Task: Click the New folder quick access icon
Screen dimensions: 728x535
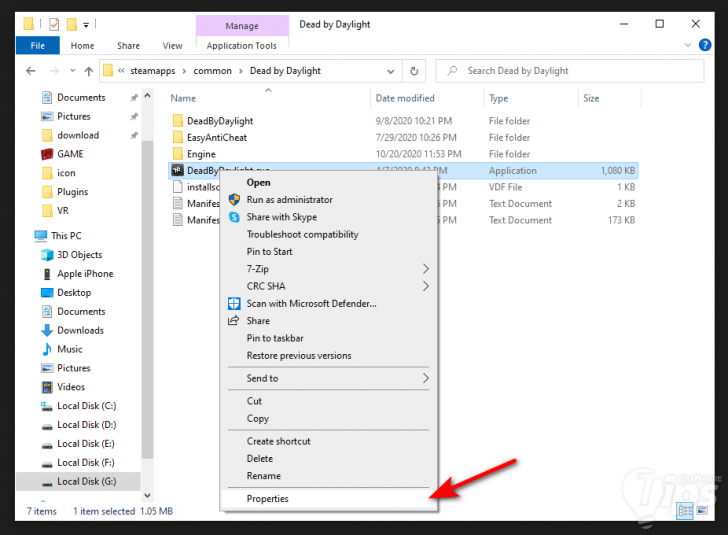Action: [72, 24]
